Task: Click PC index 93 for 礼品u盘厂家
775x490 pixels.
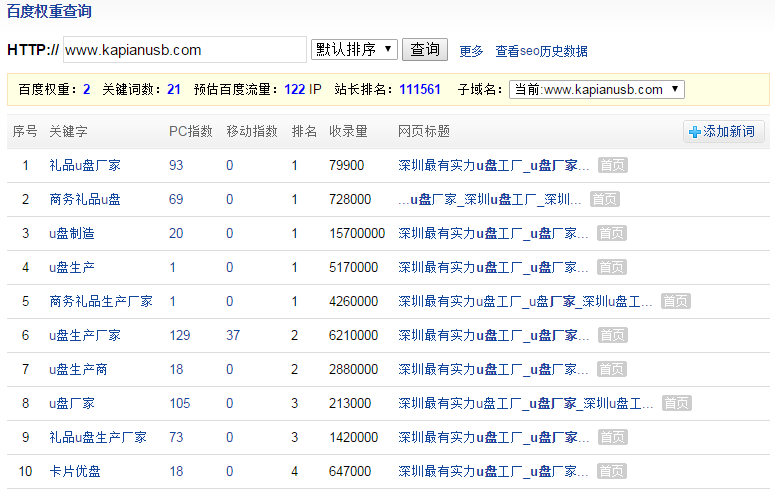Action: click(x=176, y=165)
